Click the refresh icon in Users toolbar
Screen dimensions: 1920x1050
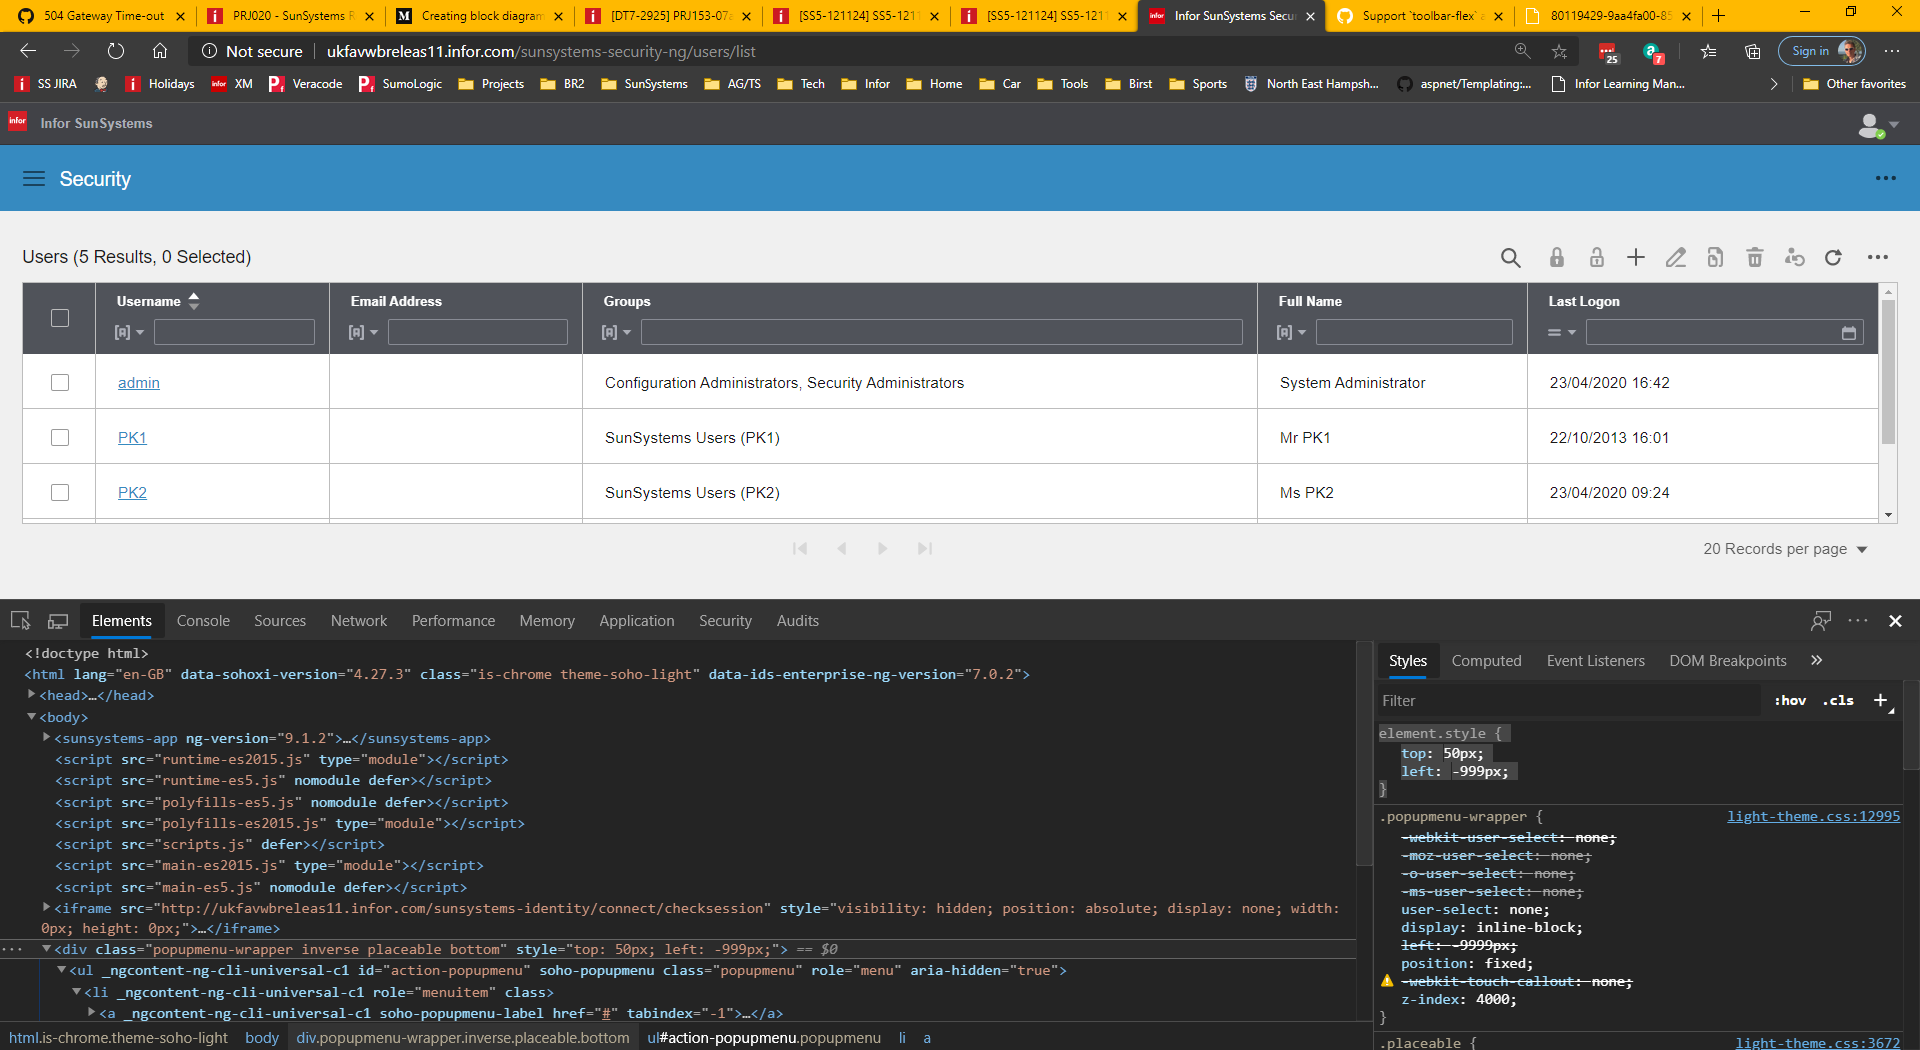tap(1833, 258)
